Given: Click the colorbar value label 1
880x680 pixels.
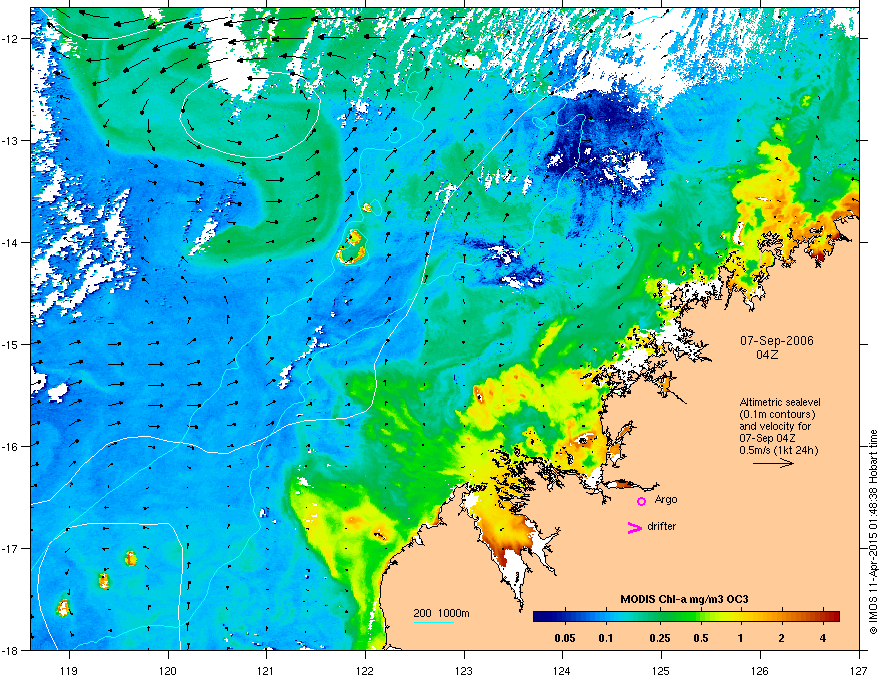Looking at the screenshot, I should pyautogui.click(x=741, y=638).
